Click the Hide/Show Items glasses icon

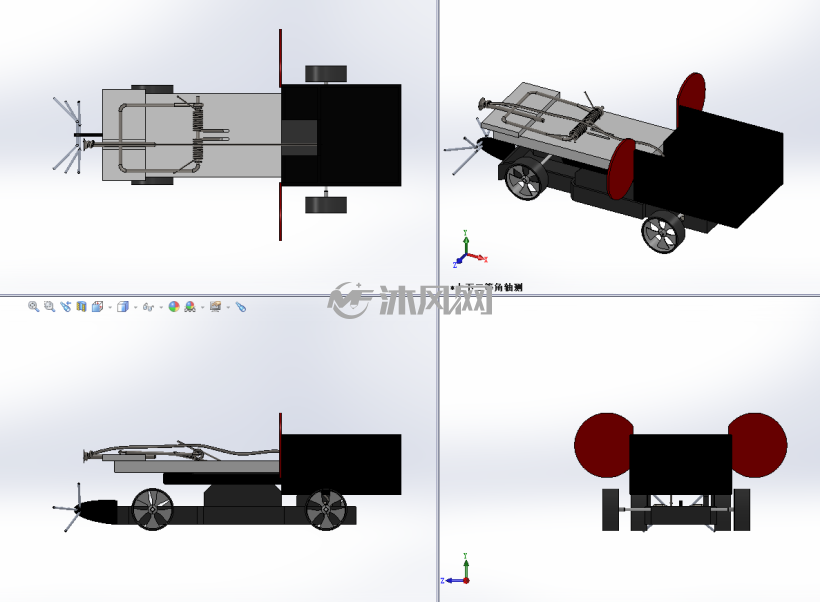[148, 307]
